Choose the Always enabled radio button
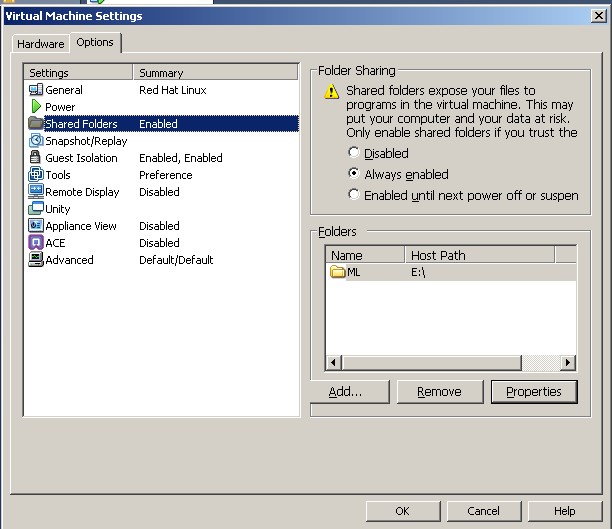 click(x=353, y=174)
